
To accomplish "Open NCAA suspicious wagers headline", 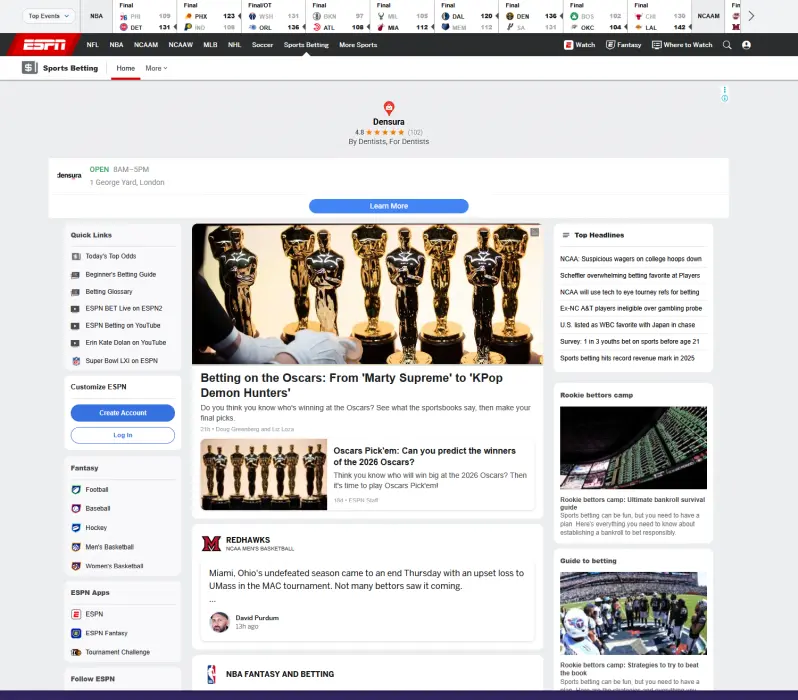I will [631, 259].
